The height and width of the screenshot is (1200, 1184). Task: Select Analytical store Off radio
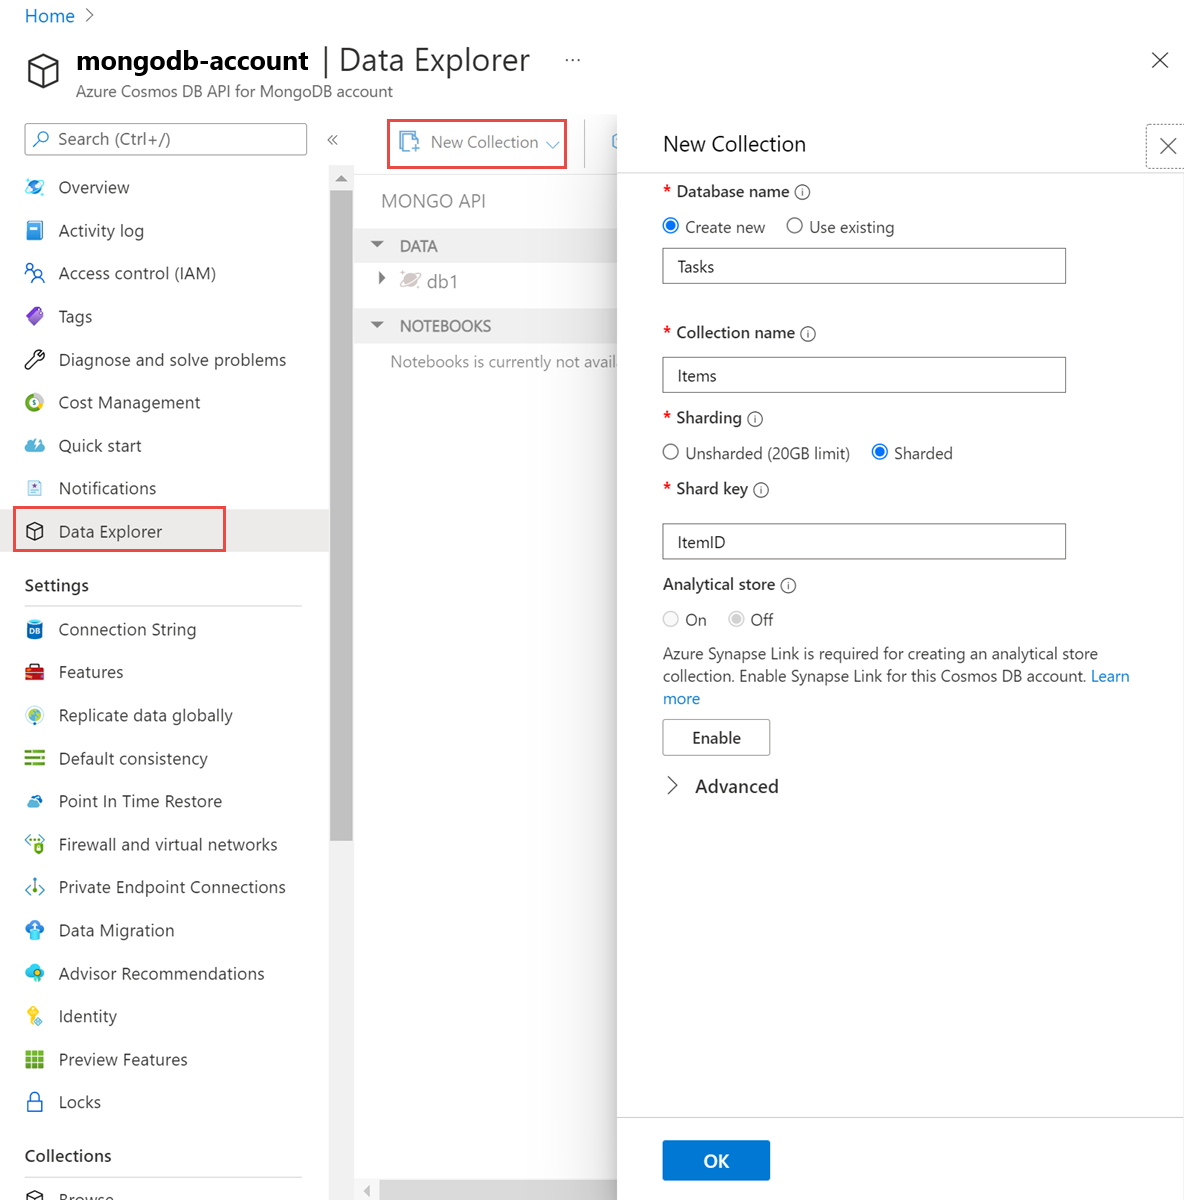click(x=736, y=619)
